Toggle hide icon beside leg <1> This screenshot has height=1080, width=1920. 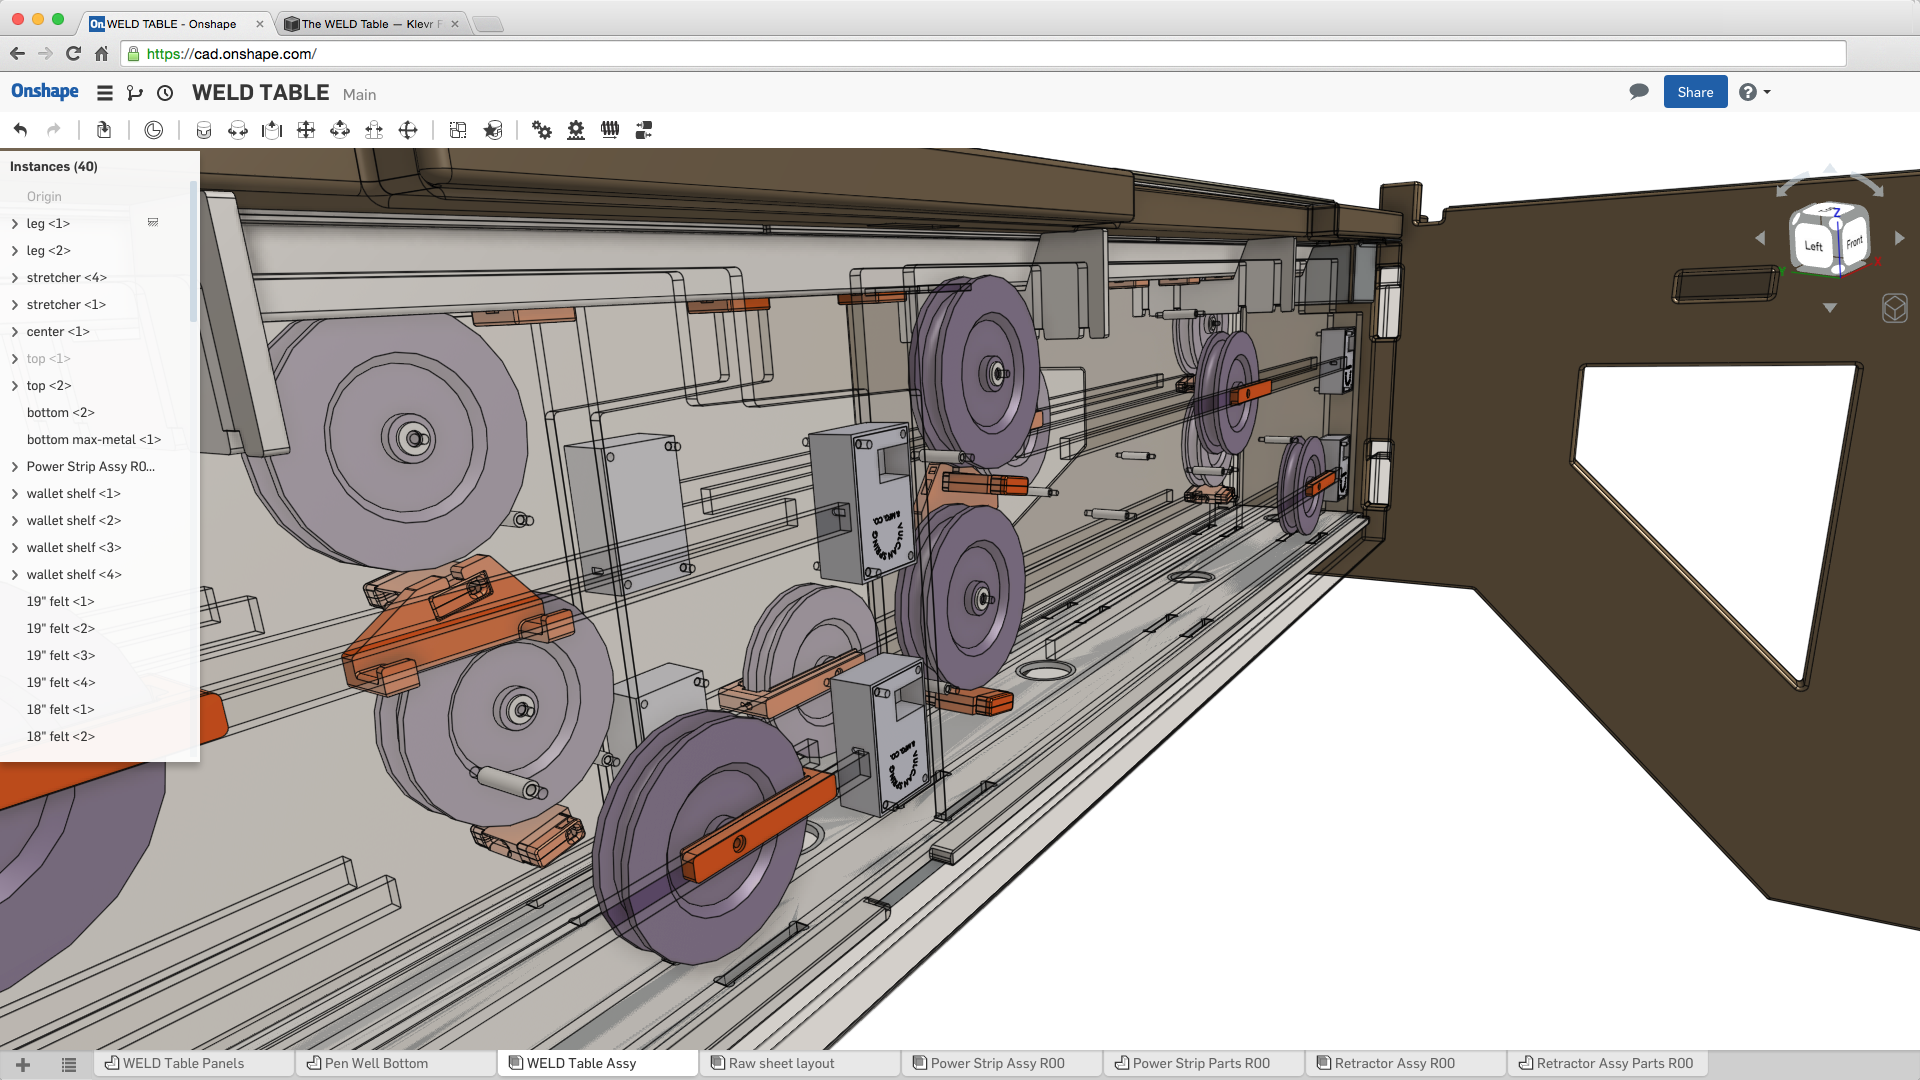point(153,222)
